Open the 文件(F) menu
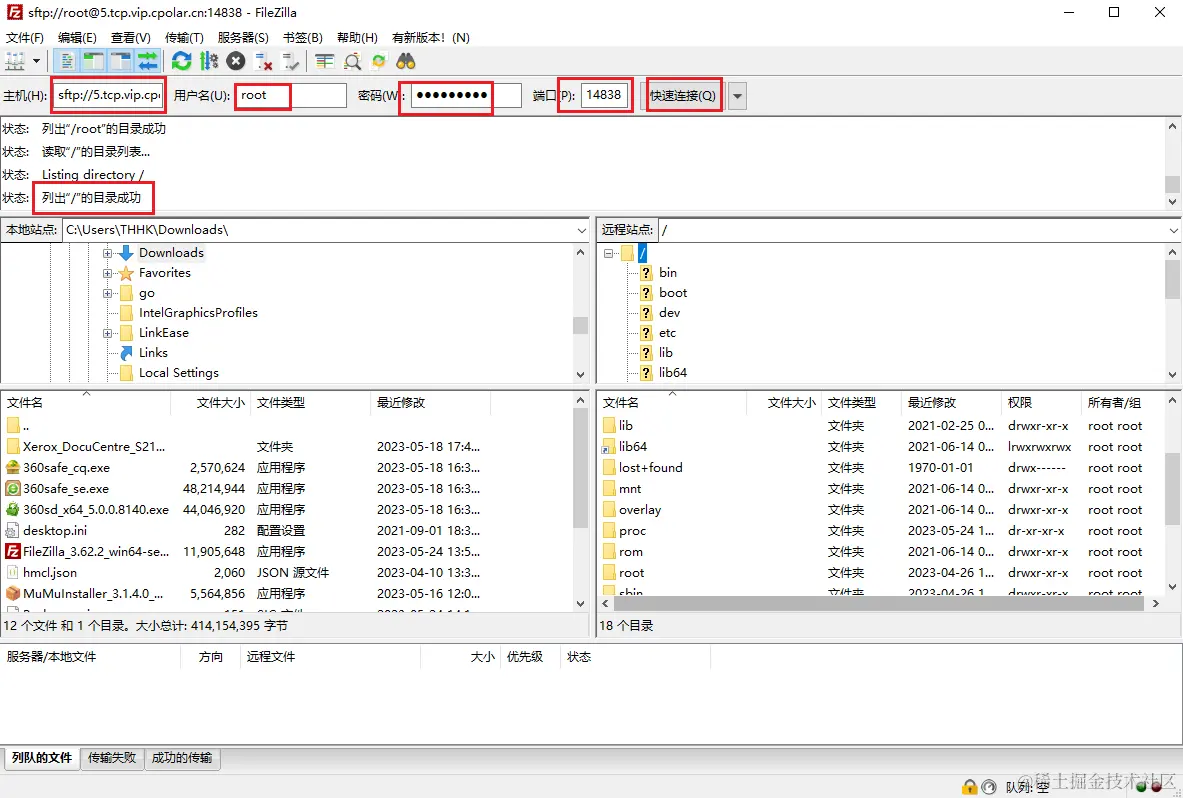 (x=25, y=38)
